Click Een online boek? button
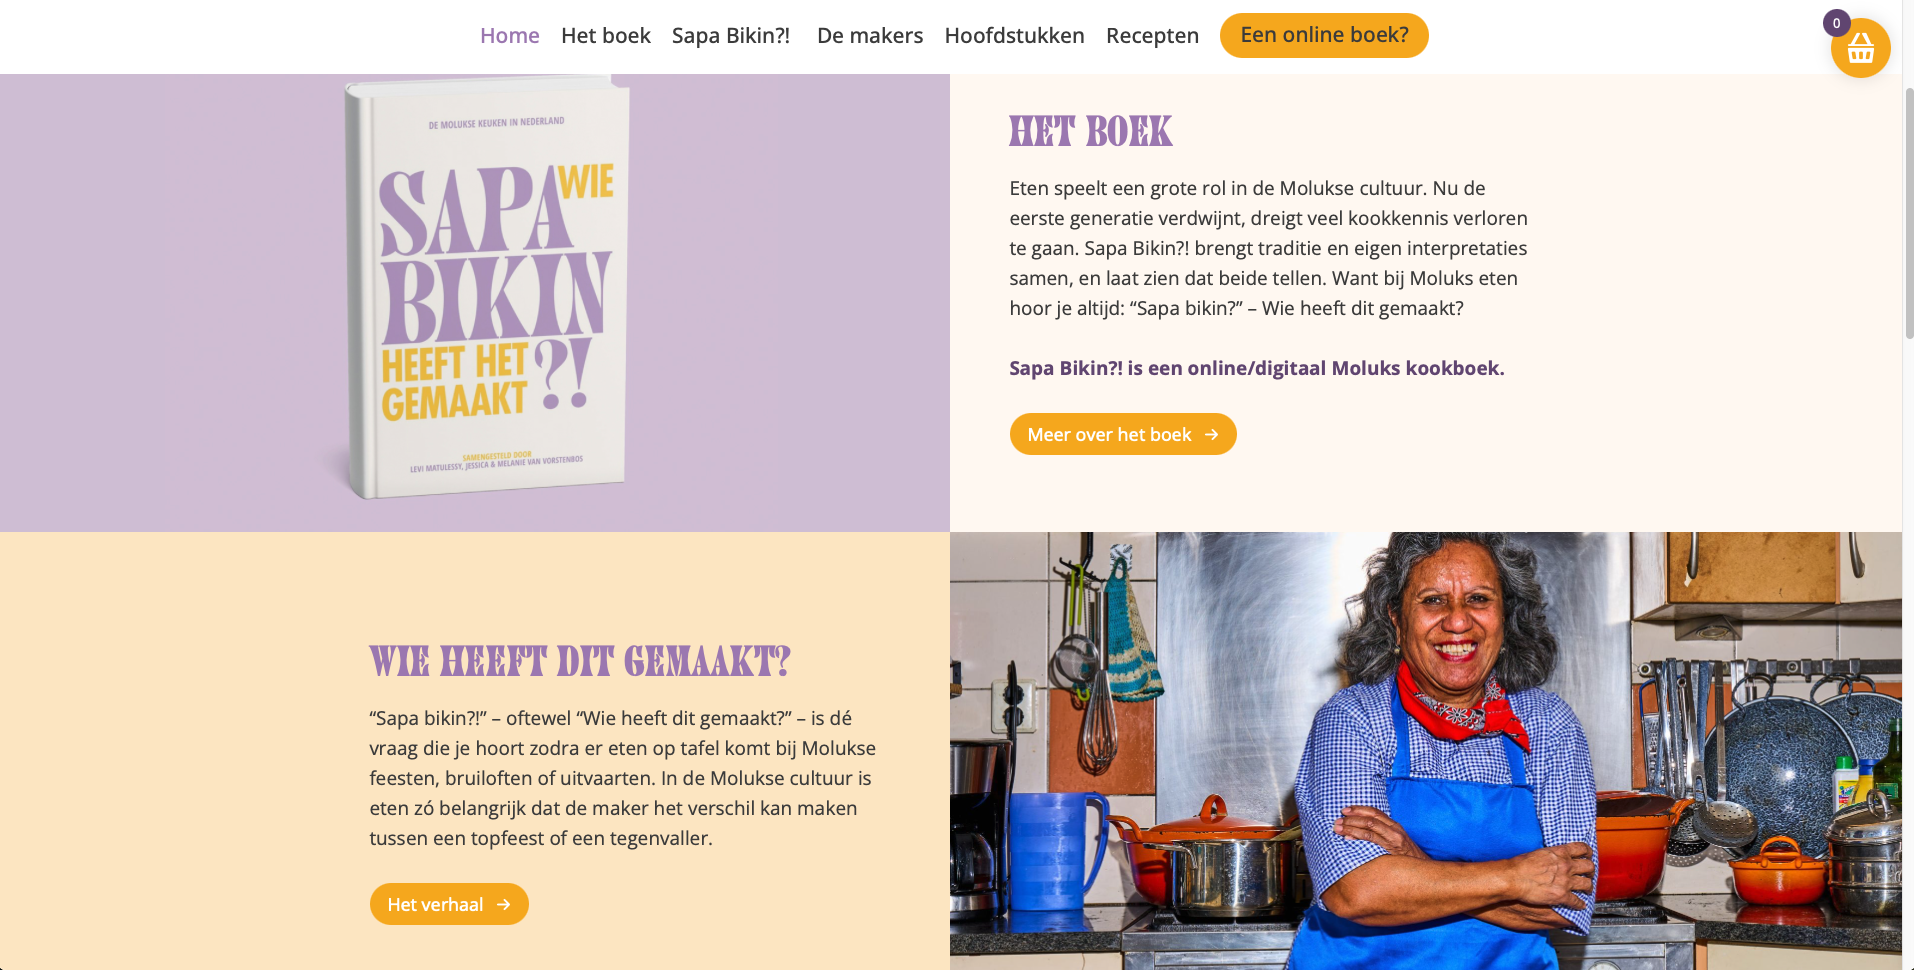This screenshot has height=970, width=1914. 1324,35
